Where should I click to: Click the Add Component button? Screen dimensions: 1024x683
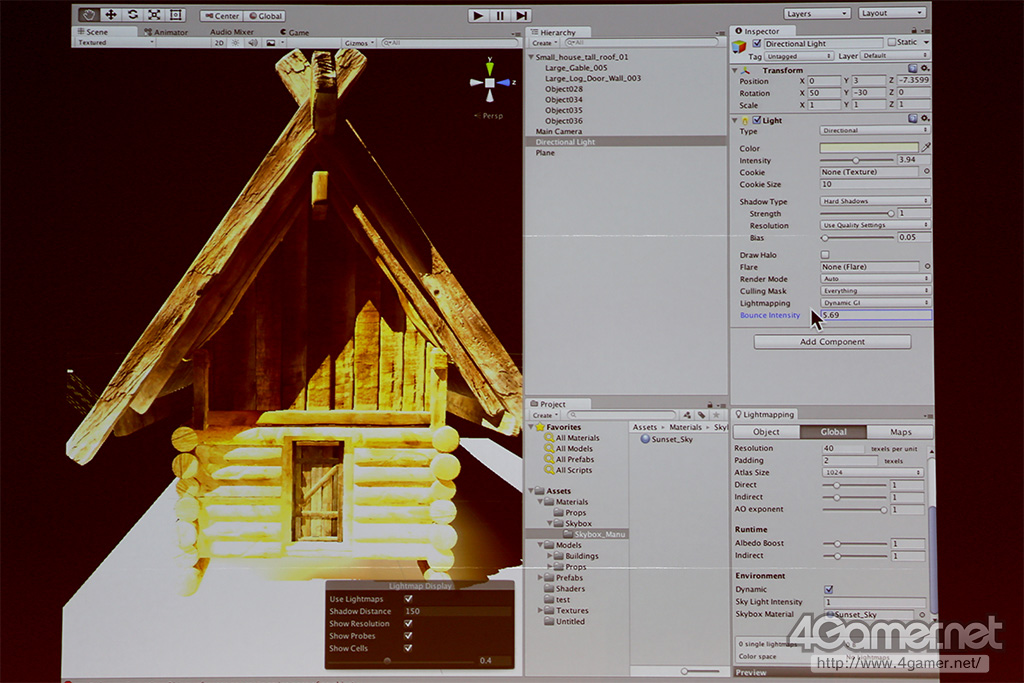point(832,342)
